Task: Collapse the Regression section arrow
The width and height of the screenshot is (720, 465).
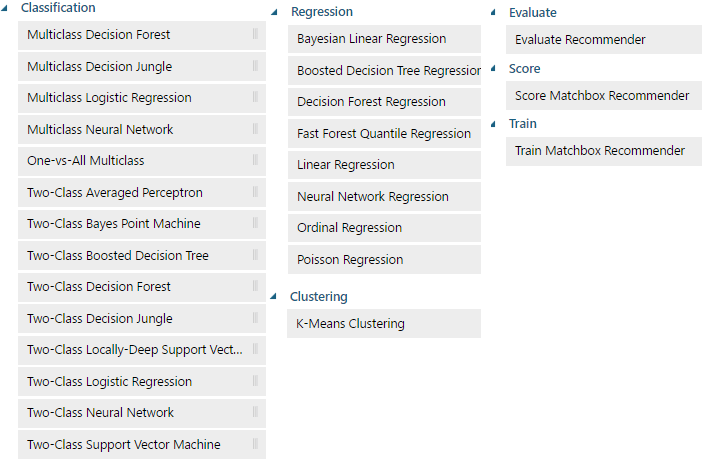Action: 274,13
